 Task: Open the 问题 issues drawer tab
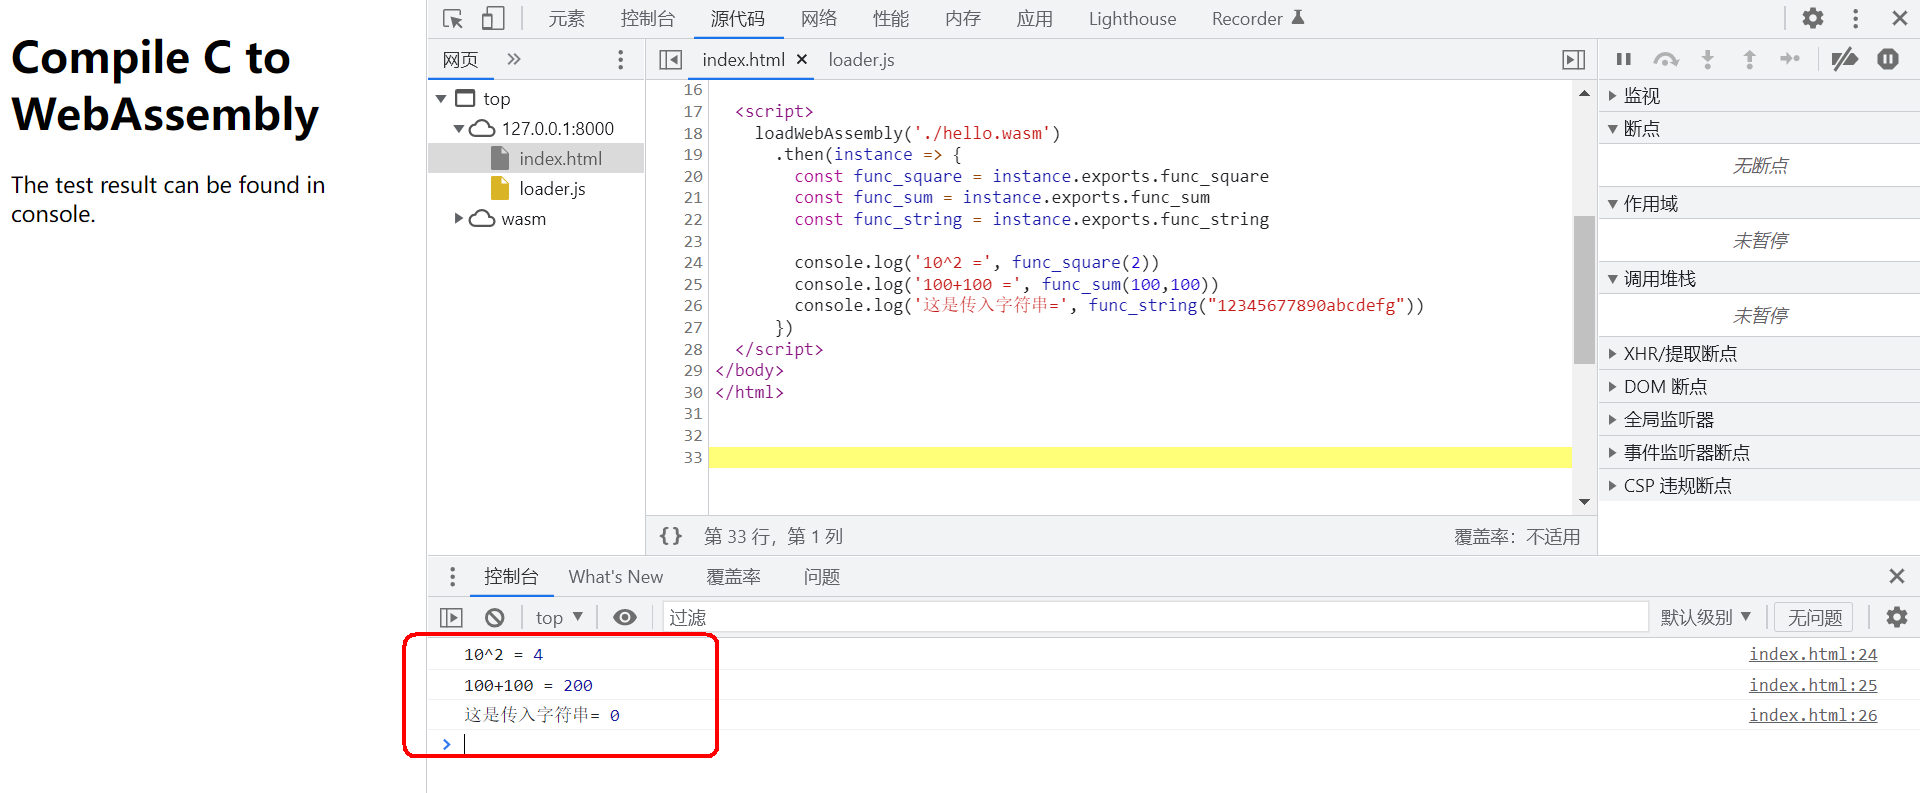821,577
